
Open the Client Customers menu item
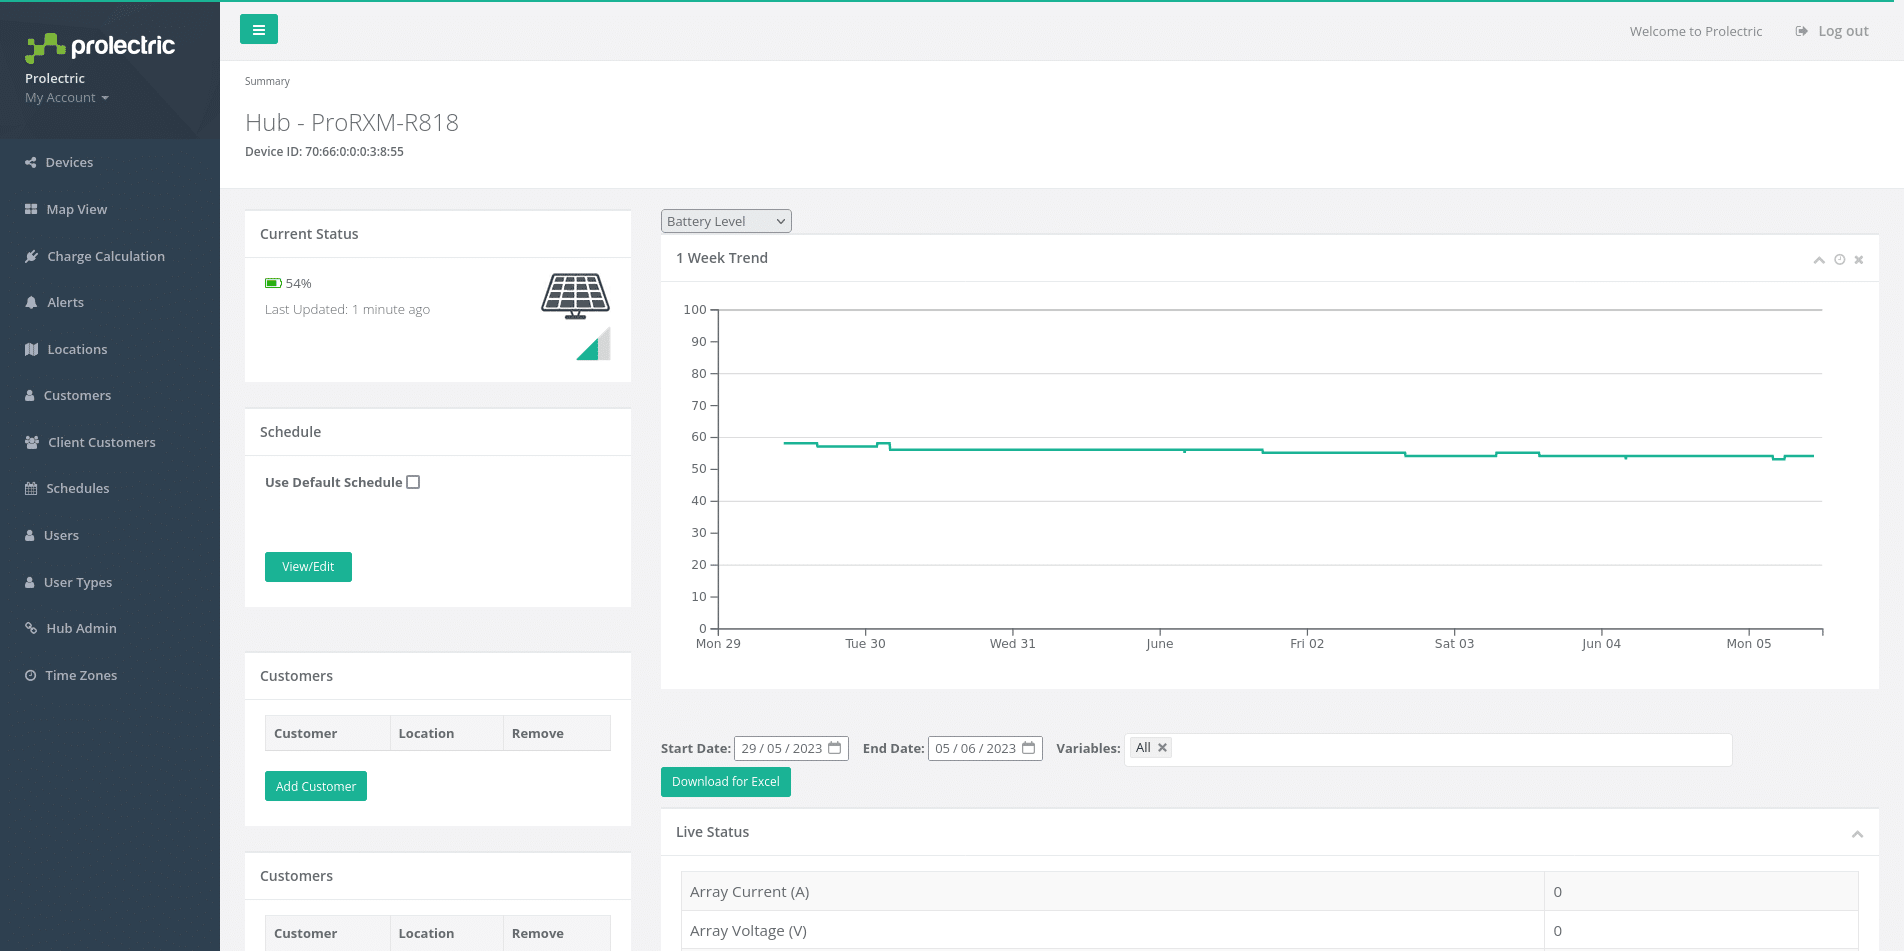click(102, 442)
